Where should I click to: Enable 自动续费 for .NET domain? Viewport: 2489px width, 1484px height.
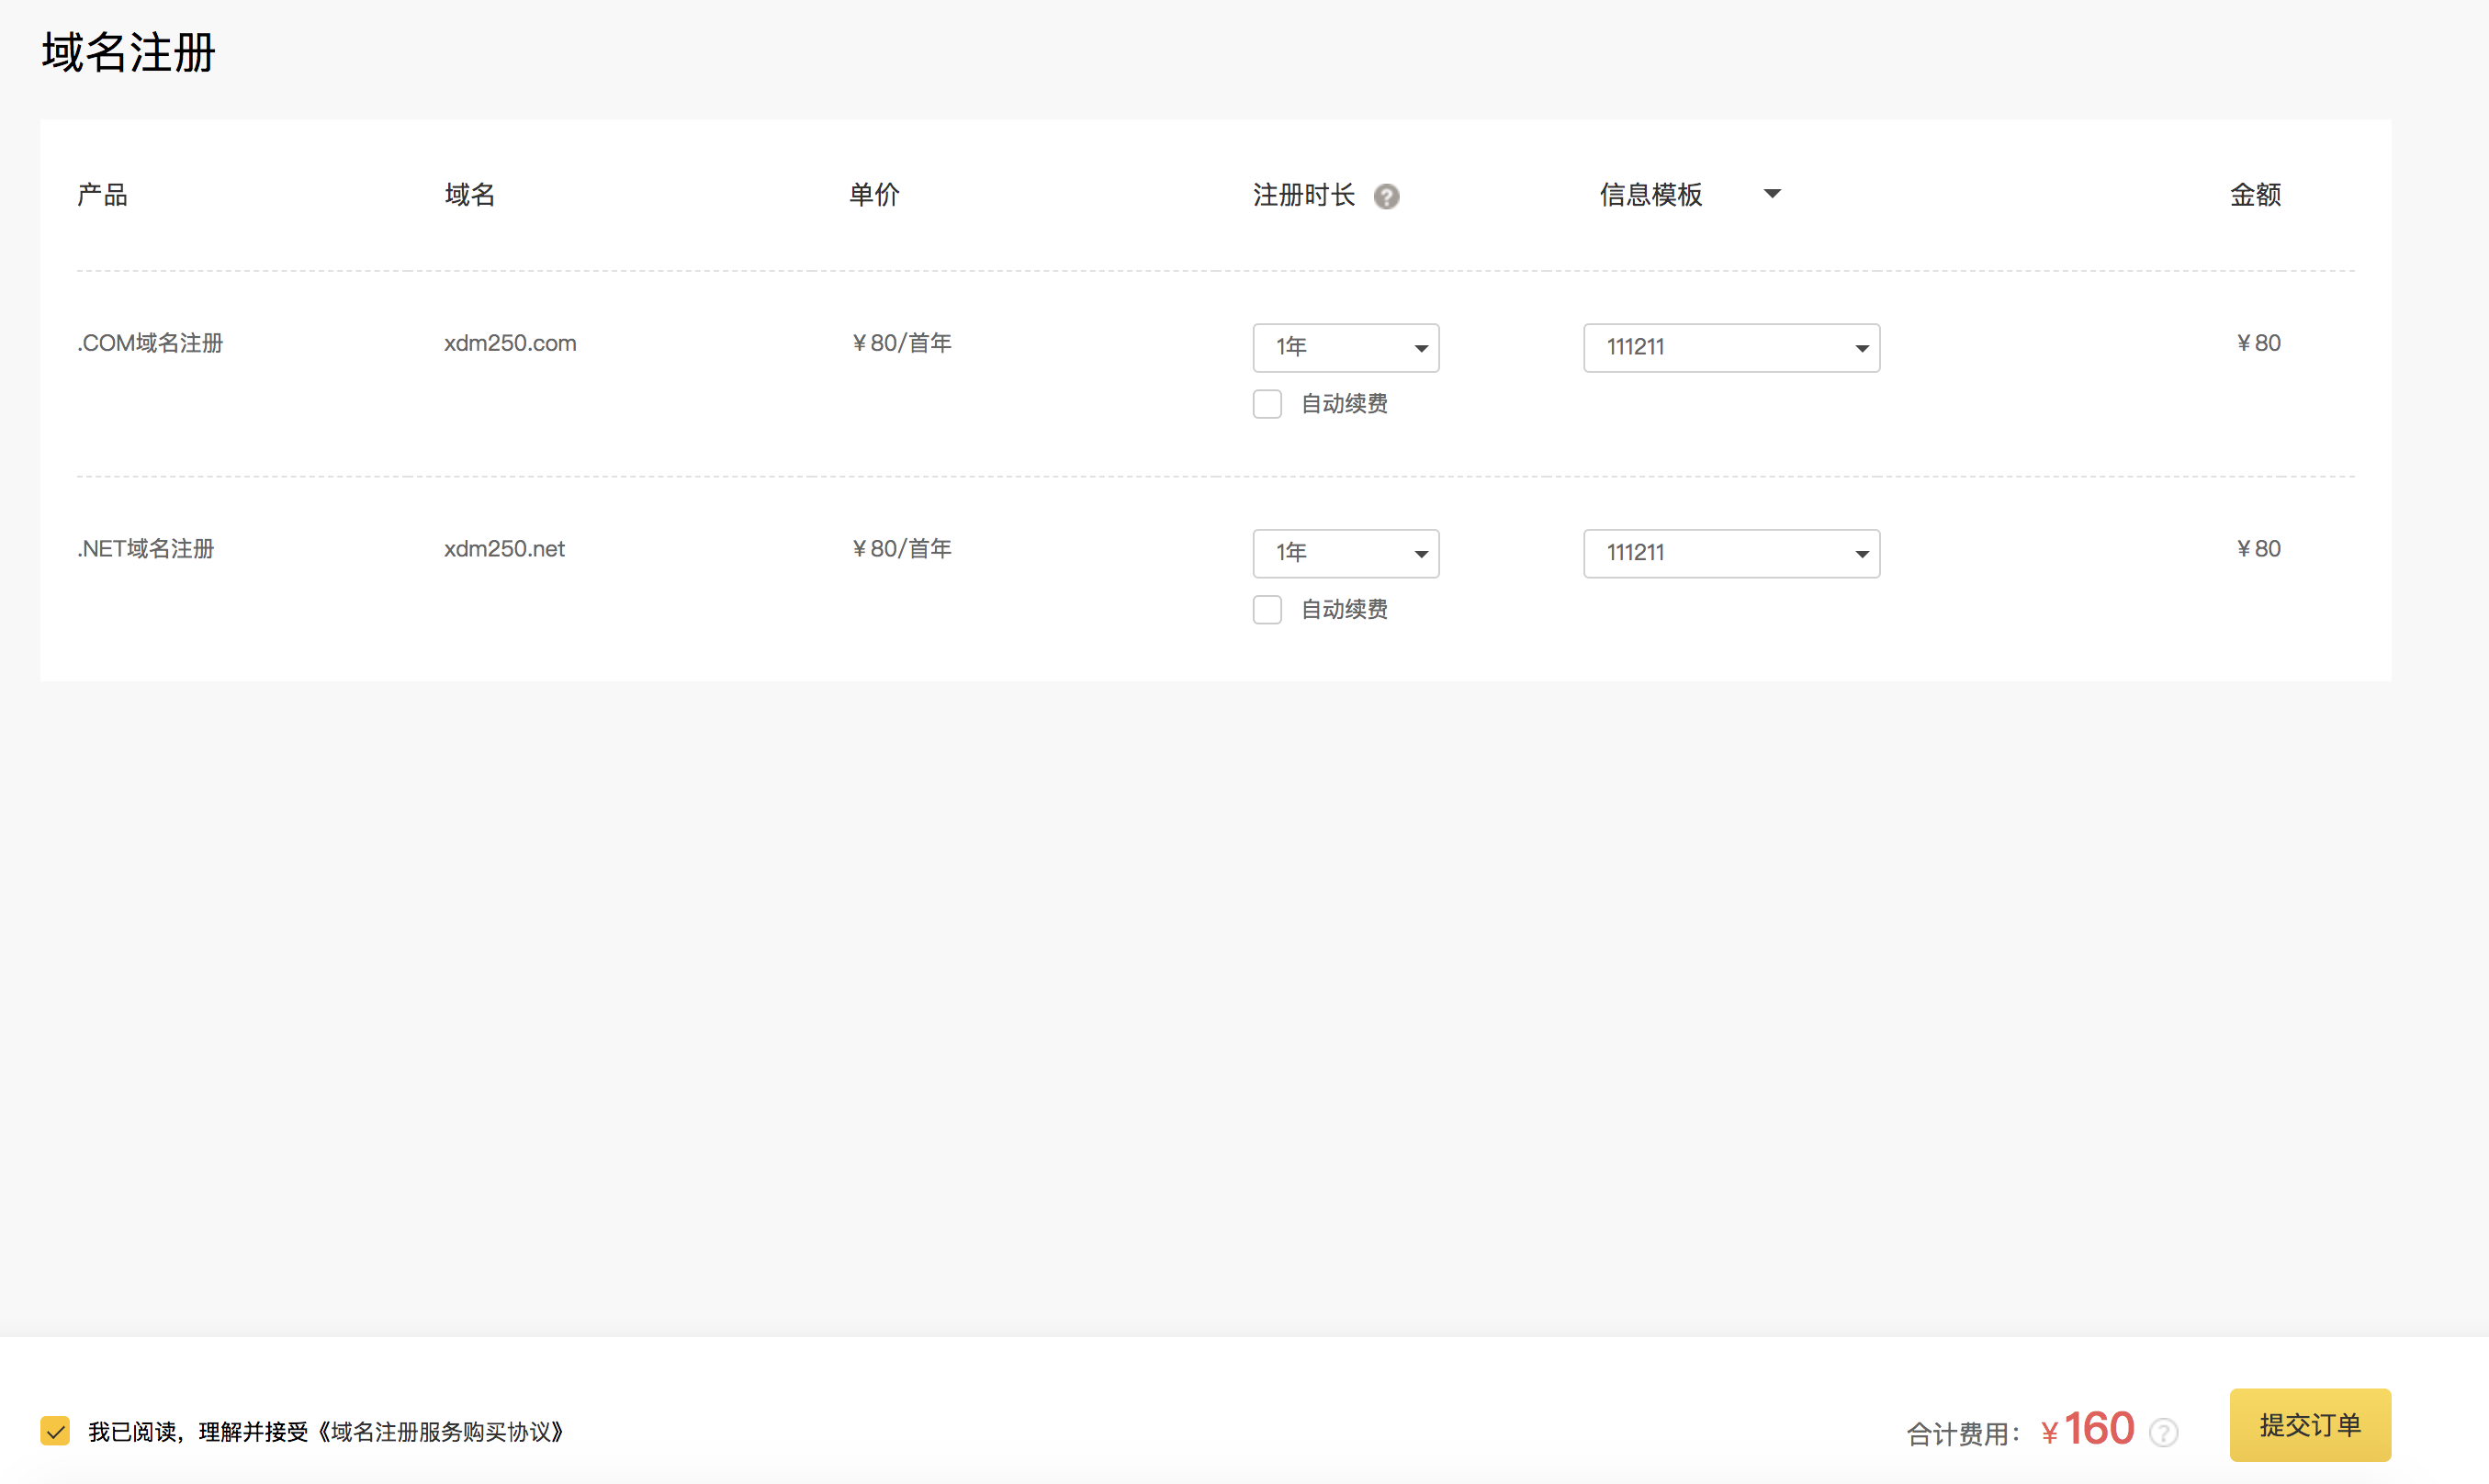(x=1267, y=610)
